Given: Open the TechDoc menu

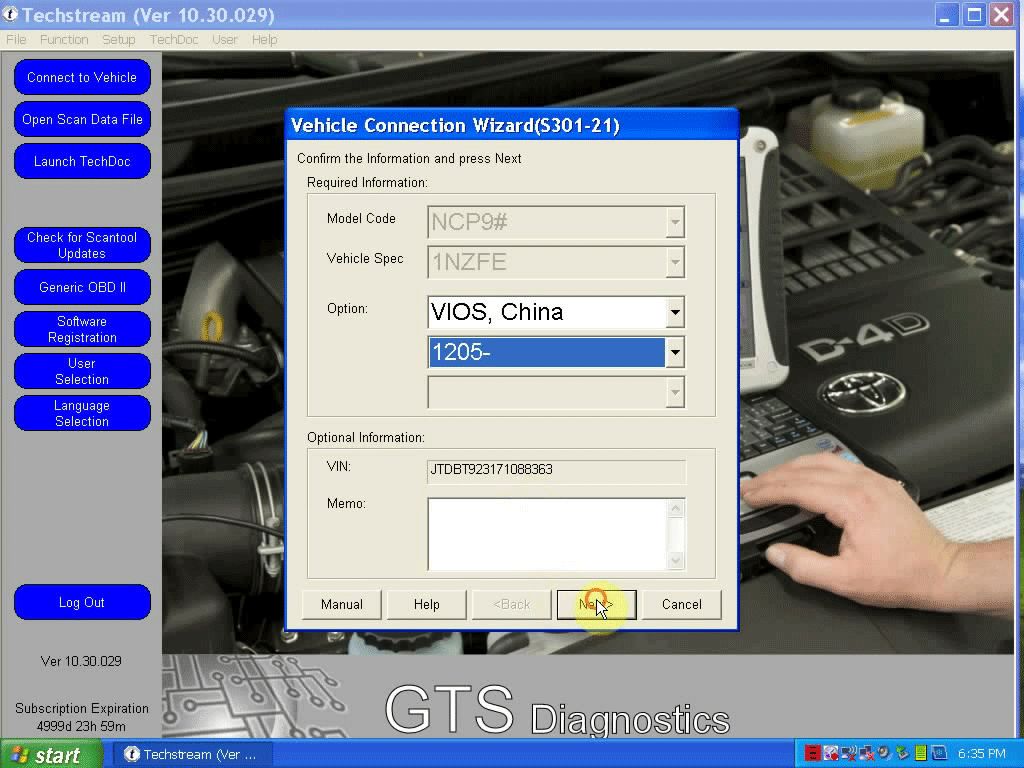Looking at the screenshot, I should [174, 40].
